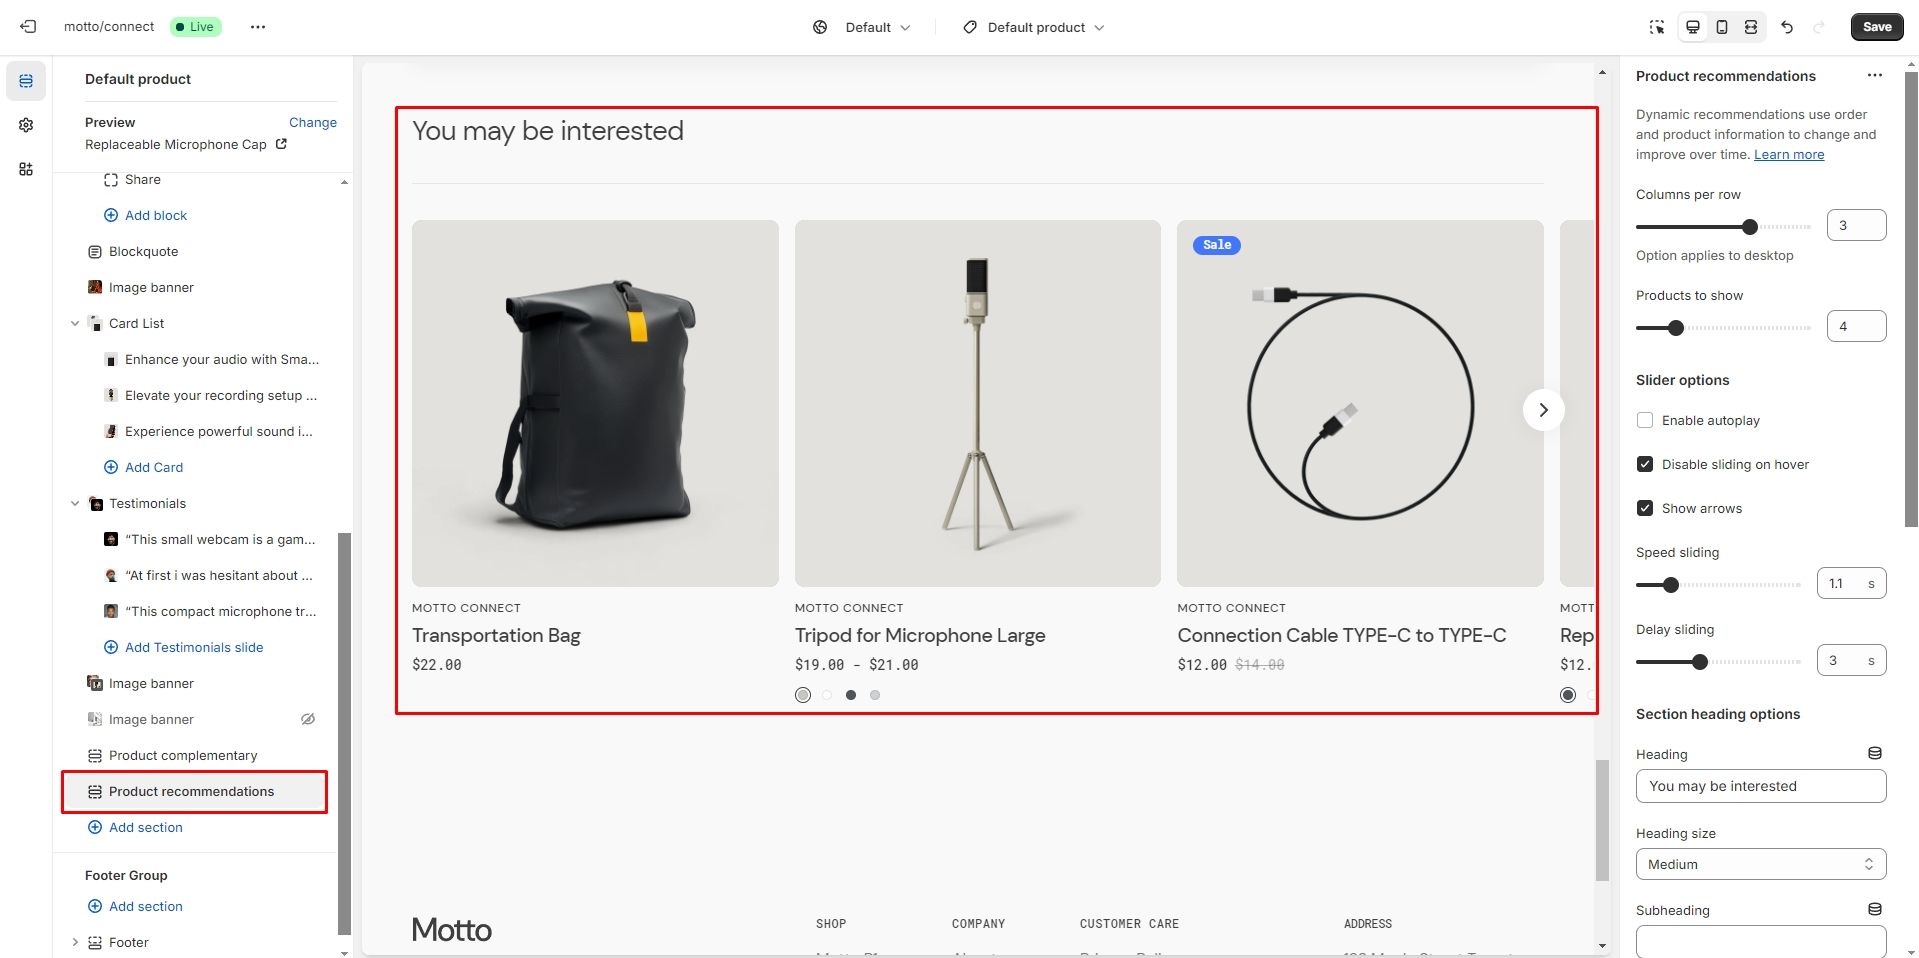This screenshot has height=958, width=1919.
Task: Toggle the Show arrows checkbox
Action: click(x=1645, y=509)
